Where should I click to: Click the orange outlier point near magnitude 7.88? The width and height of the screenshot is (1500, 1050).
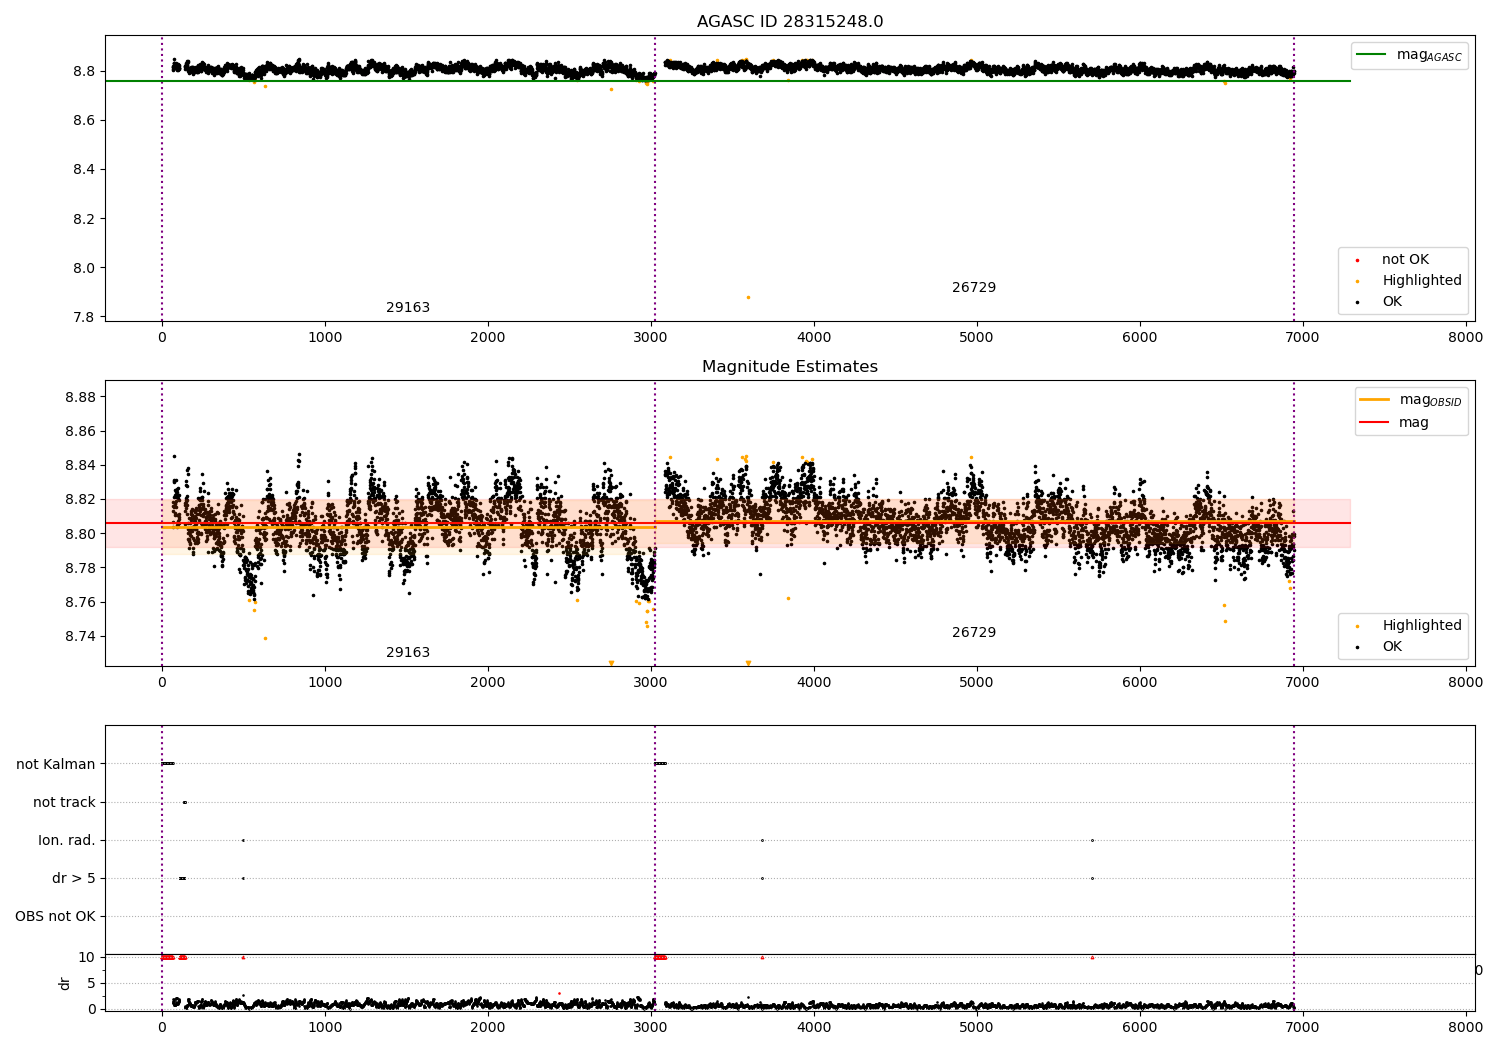tap(748, 297)
